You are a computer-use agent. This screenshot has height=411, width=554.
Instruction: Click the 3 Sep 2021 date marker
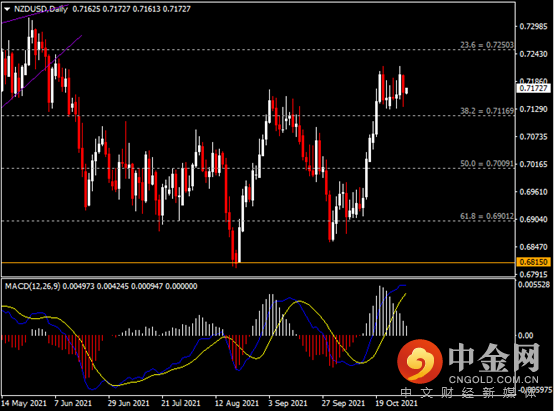pos(288,403)
